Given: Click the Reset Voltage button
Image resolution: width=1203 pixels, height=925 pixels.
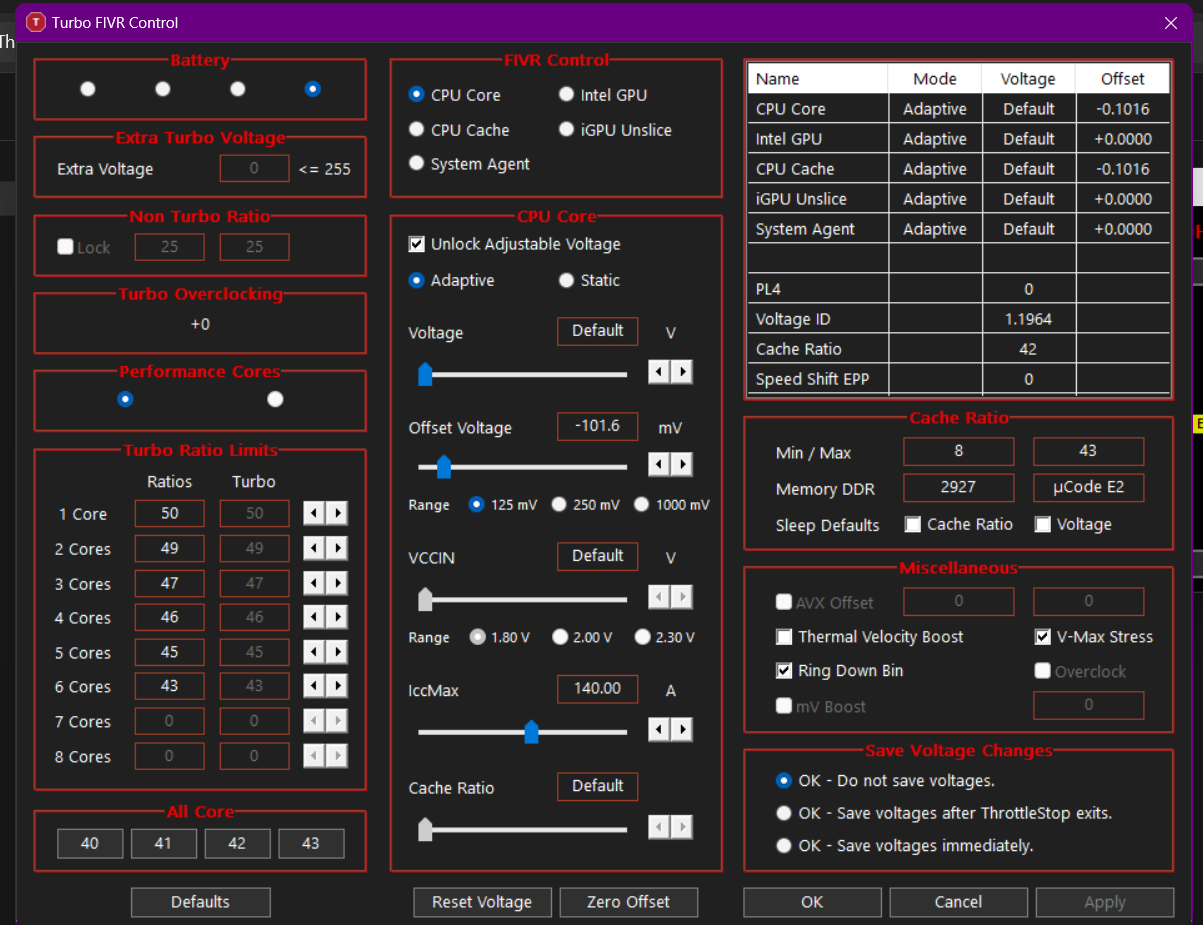Looking at the screenshot, I should (482, 902).
